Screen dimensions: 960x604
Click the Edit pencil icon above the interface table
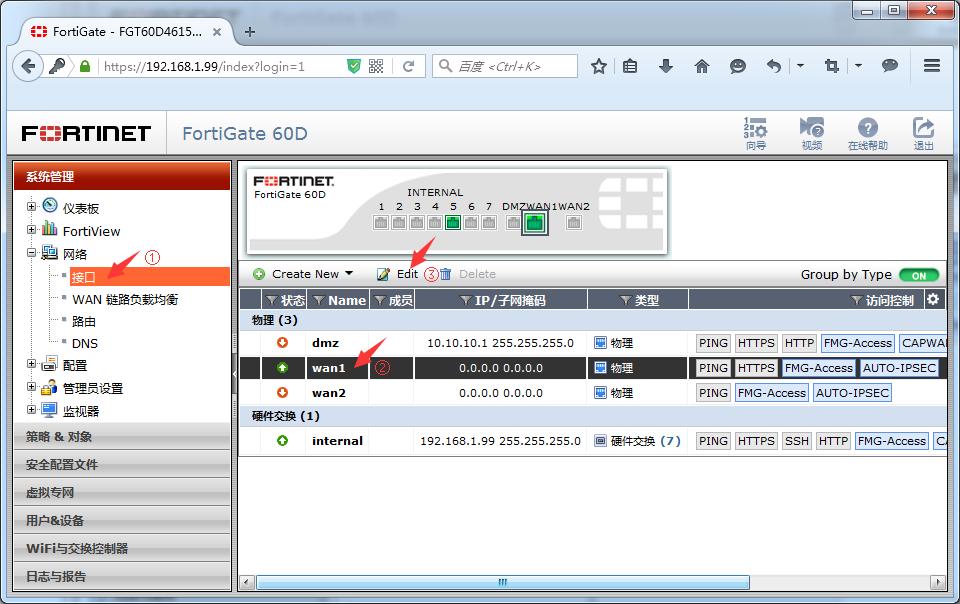point(385,273)
